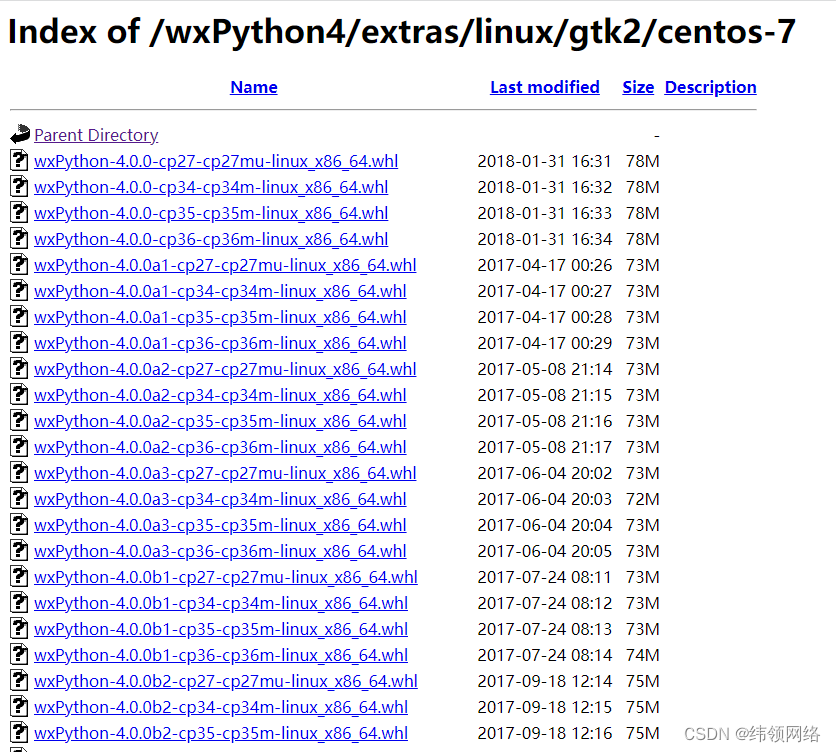Click file icon beside wxPython-4.0.0a3-cp27-cp27mu wheel
This screenshot has width=836, height=752.
pos(19,473)
